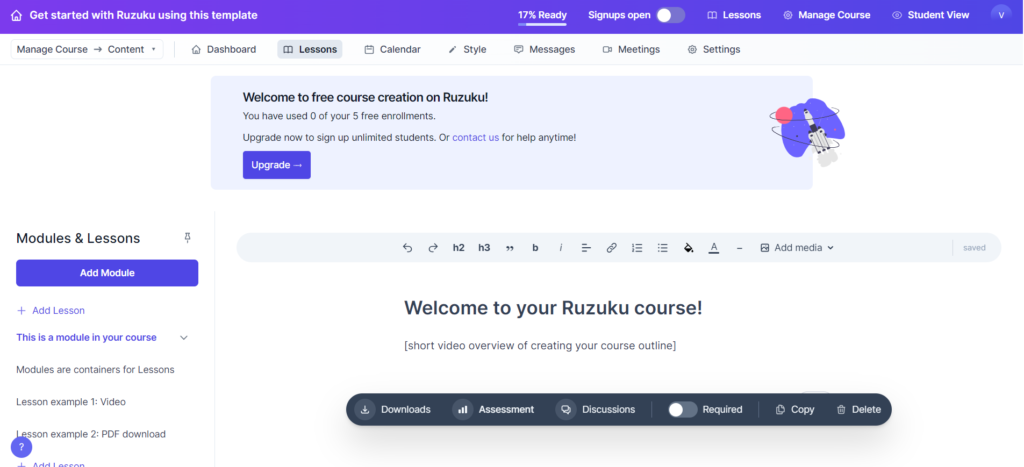Pin the Modules & Lessons sidebar
Screen dimensions: 1024x467
pos(187,238)
